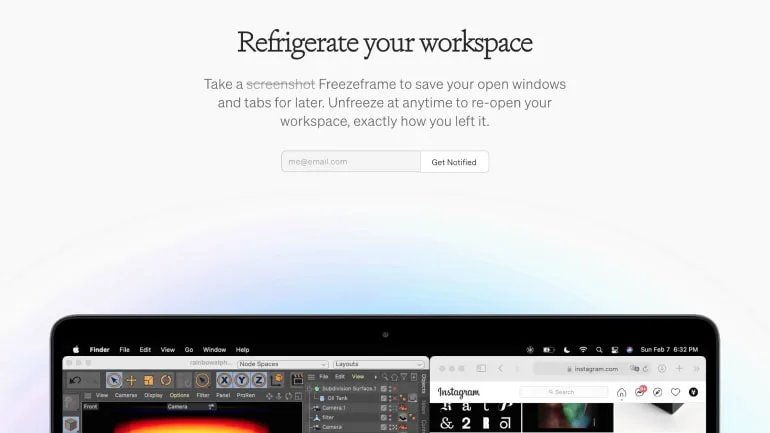Toggle the Subdivision Surface.1 checkbox
This screenshot has height=433, width=770.
(384, 389)
